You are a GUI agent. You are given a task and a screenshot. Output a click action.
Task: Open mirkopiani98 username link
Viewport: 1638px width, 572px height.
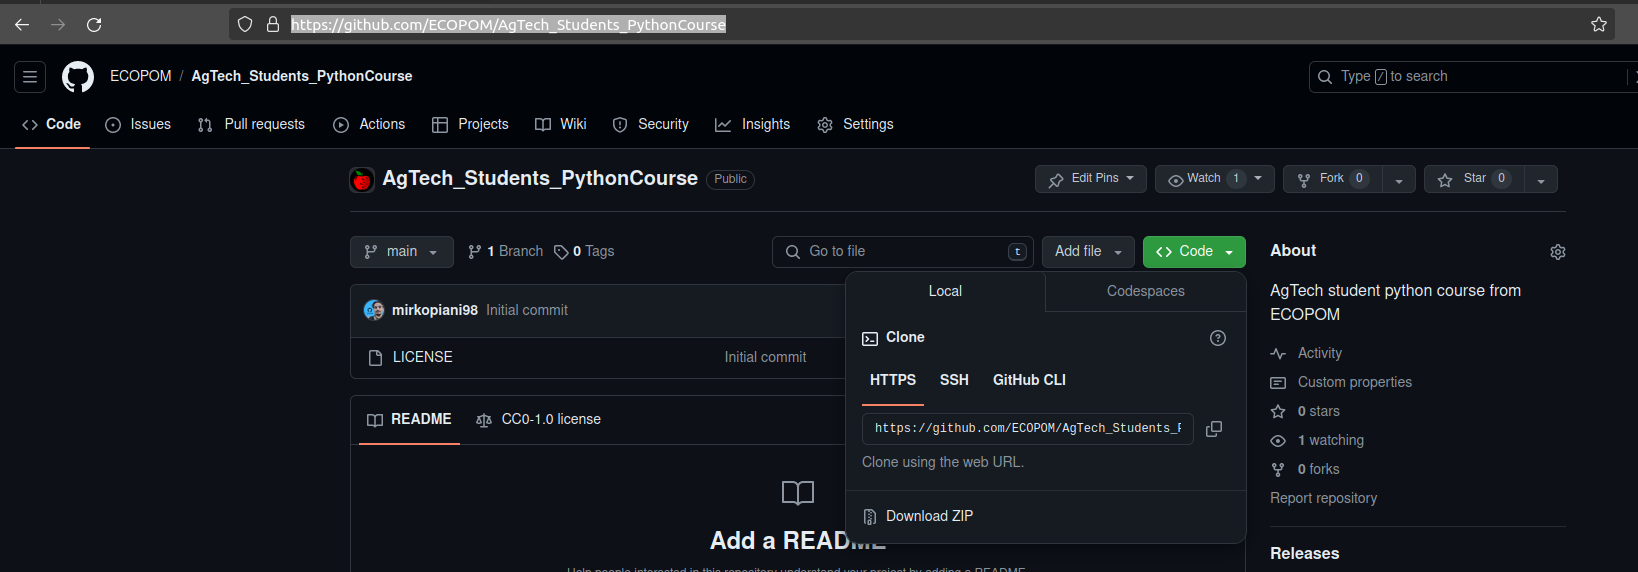tap(435, 311)
